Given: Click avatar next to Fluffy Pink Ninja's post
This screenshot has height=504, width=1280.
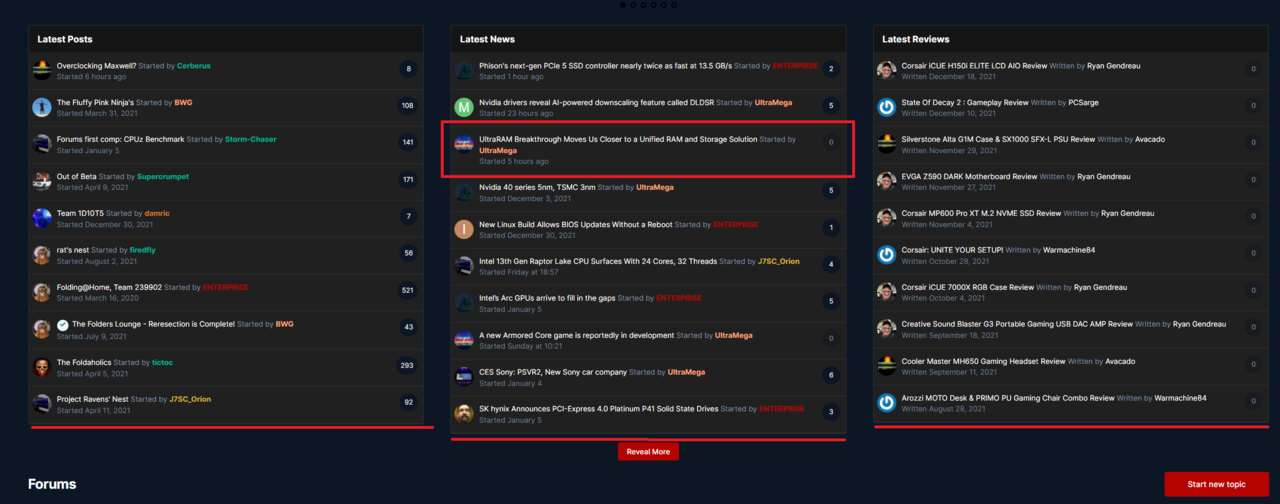Looking at the screenshot, I should pos(42,107).
